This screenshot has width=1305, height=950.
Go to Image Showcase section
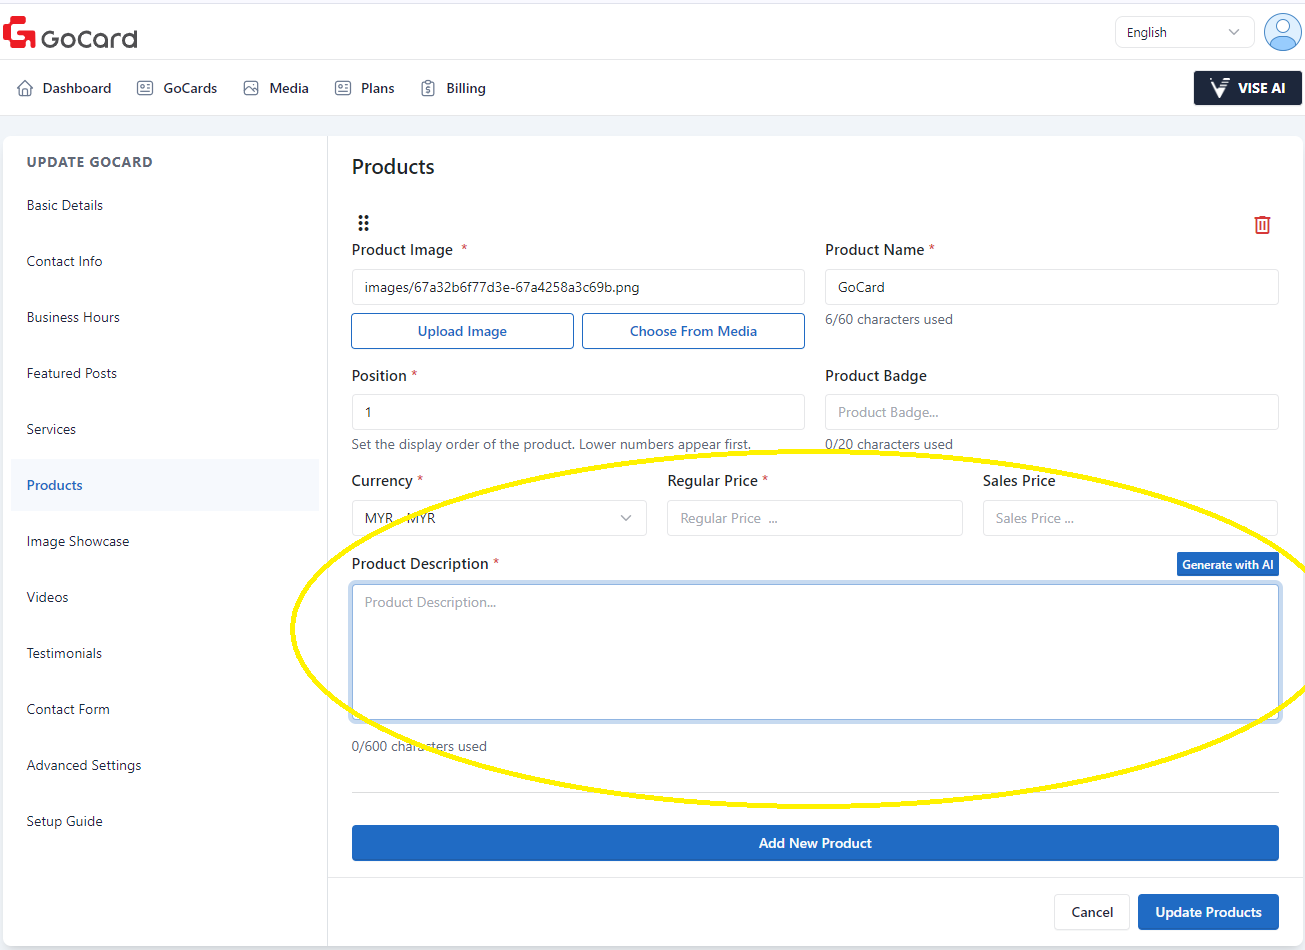(78, 541)
